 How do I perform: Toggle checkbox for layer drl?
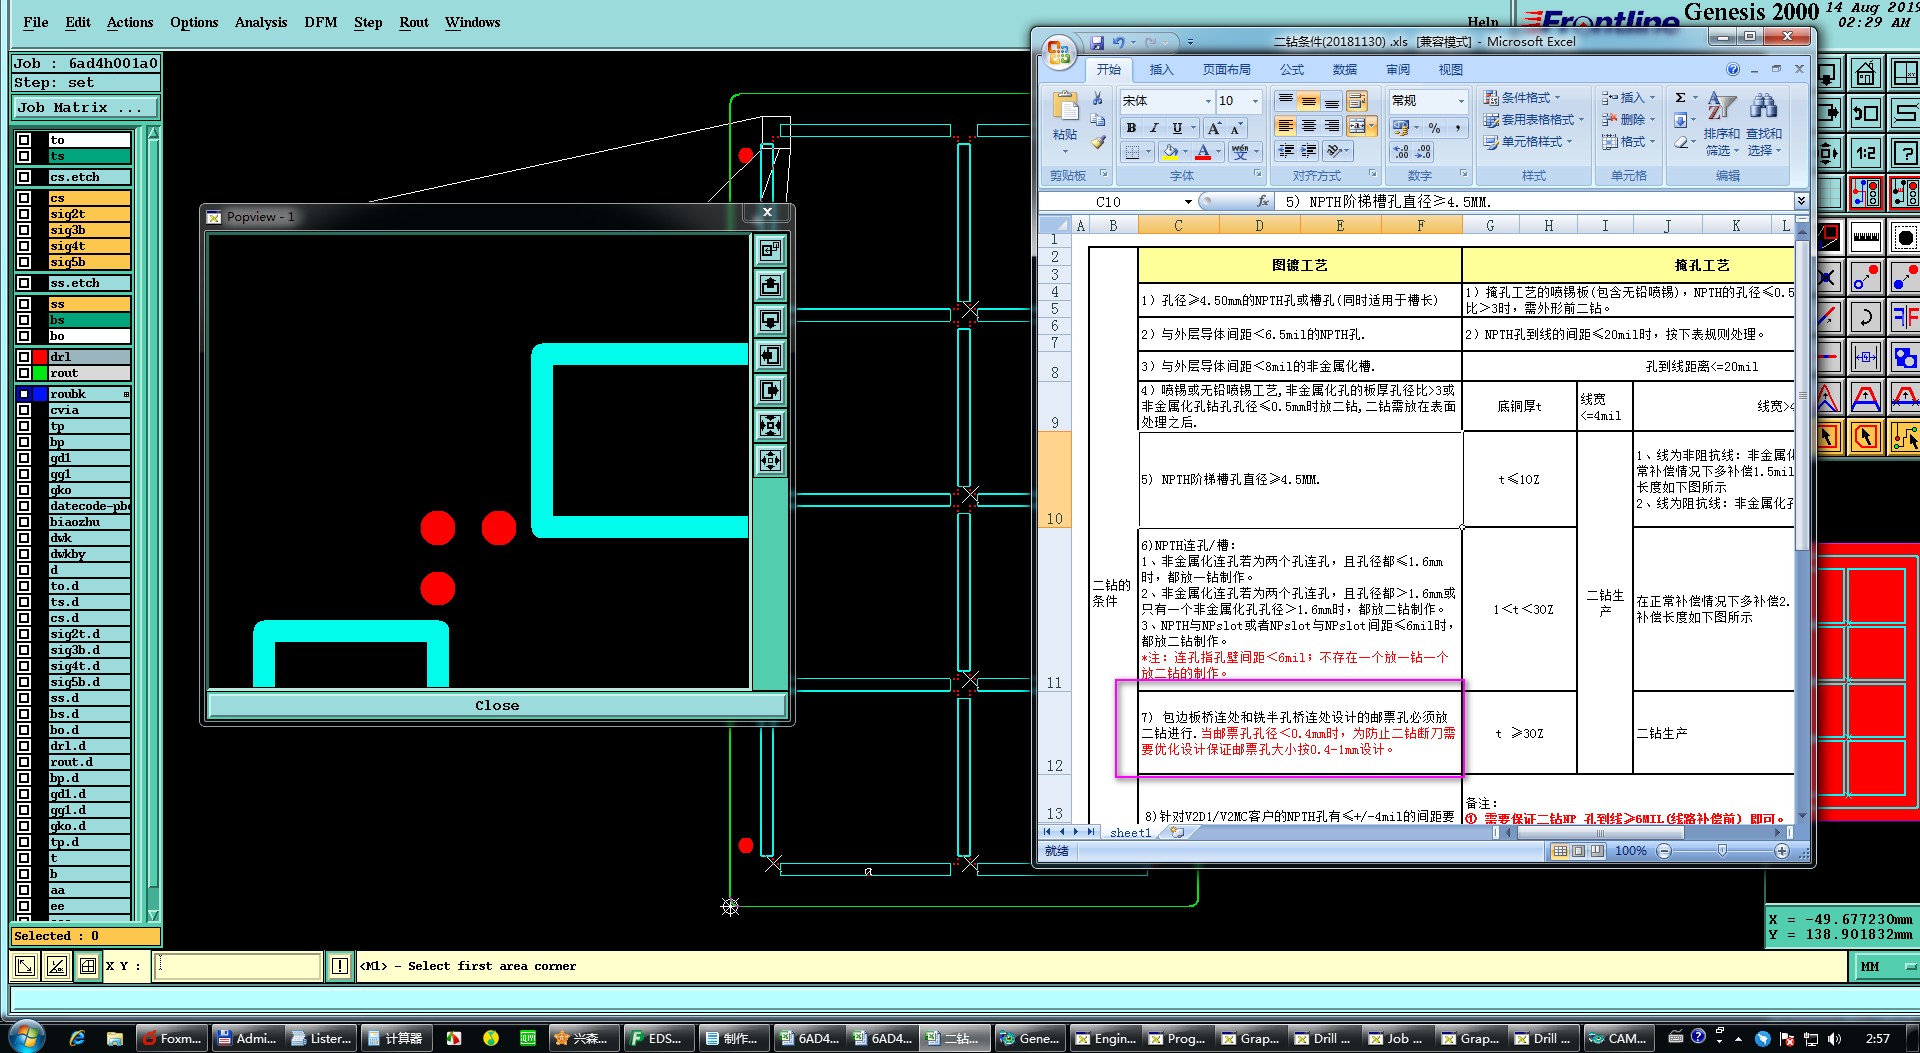click(x=24, y=357)
